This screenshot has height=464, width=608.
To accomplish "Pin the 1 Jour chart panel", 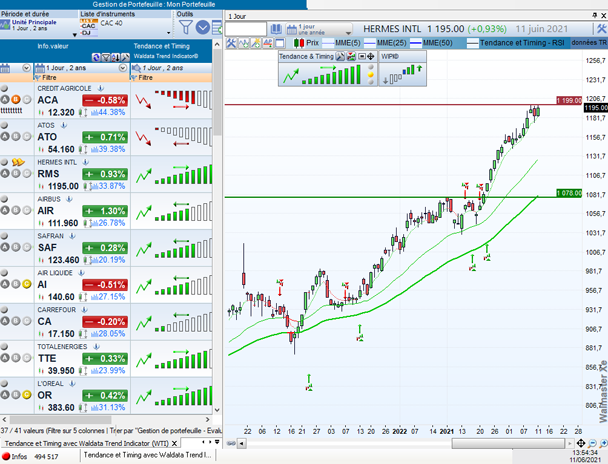I will [595, 16].
